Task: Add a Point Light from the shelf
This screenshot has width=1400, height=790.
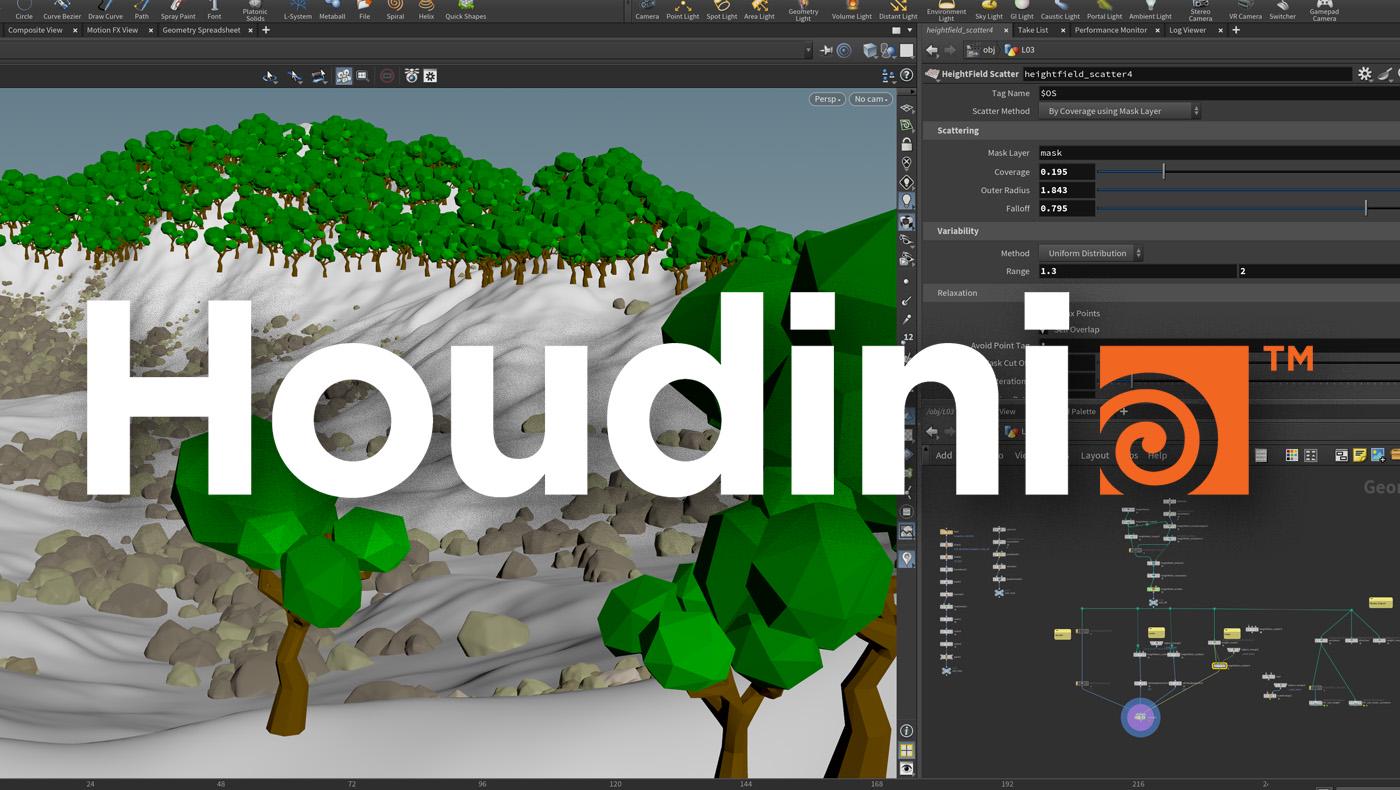Action: [683, 10]
